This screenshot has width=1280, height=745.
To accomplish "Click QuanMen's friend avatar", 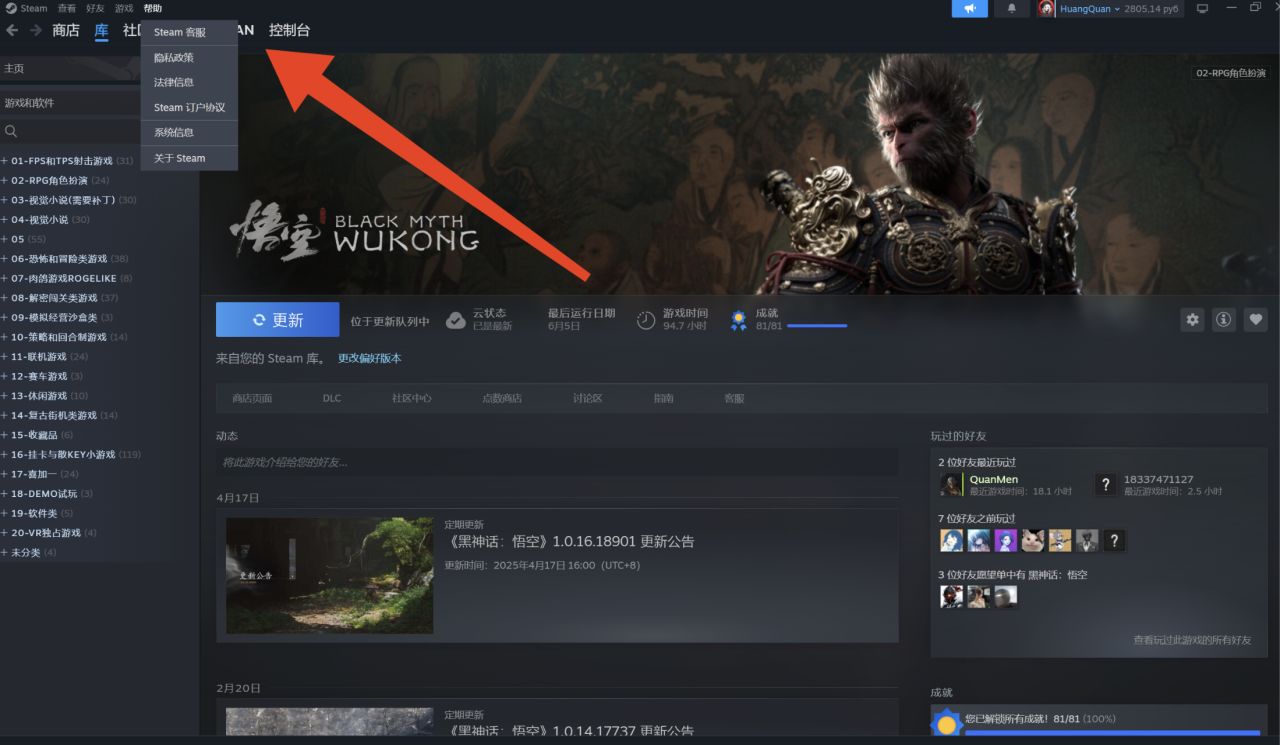I will [x=952, y=485].
